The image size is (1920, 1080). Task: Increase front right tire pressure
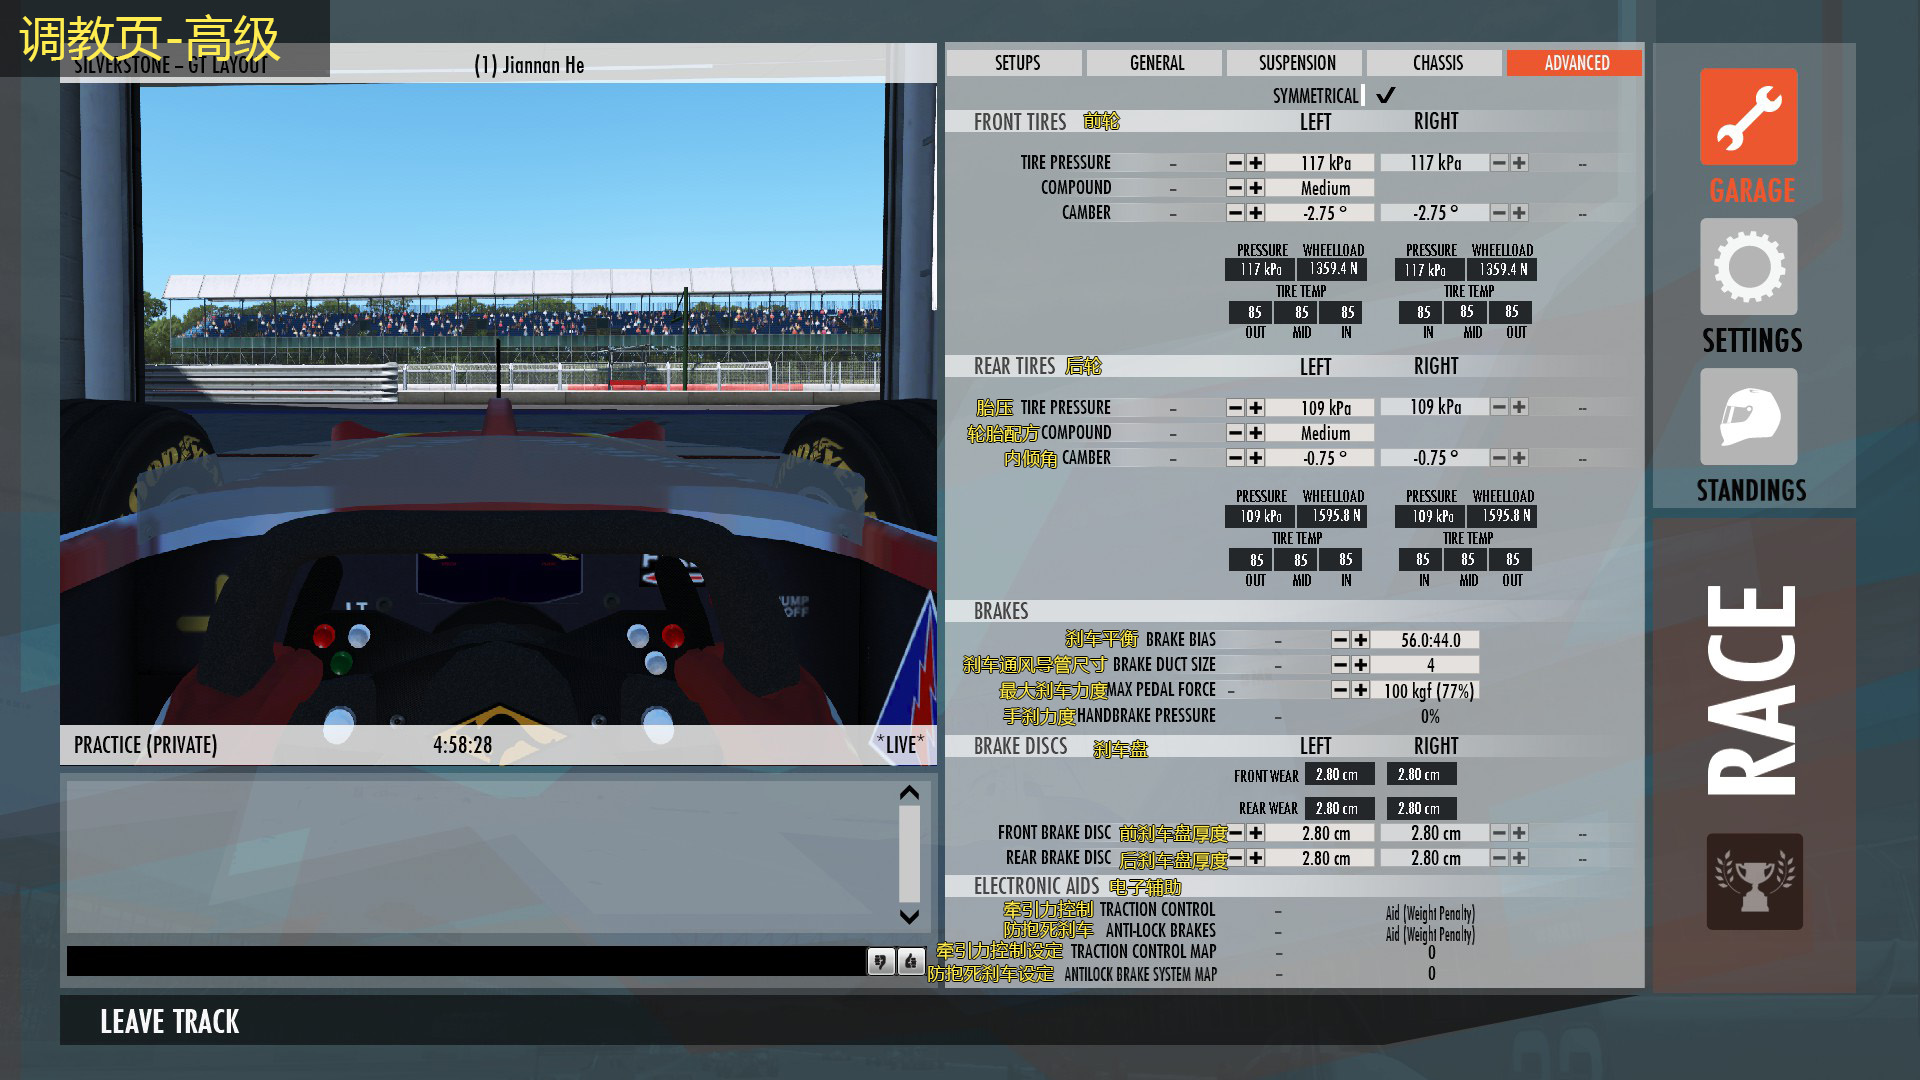coord(1519,163)
